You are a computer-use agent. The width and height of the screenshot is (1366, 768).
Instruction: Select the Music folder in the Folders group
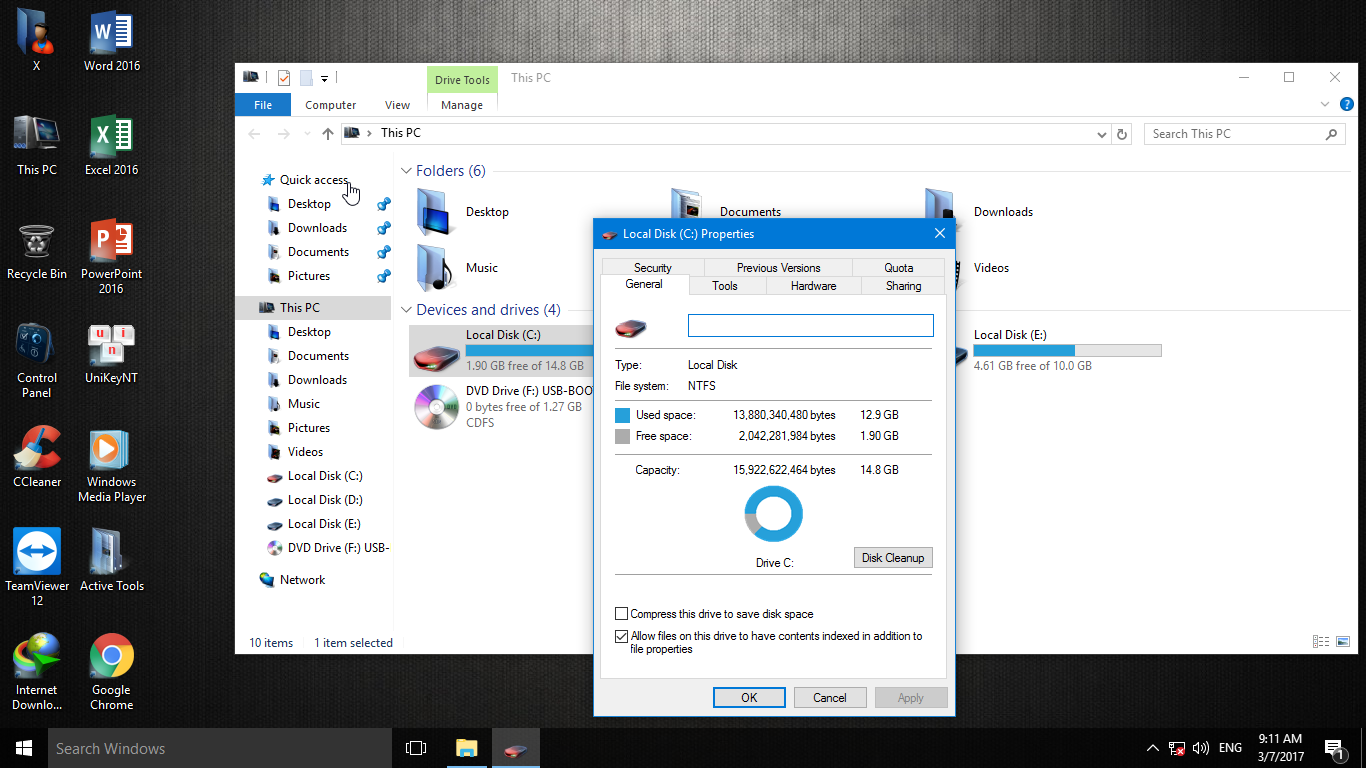[457, 268]
